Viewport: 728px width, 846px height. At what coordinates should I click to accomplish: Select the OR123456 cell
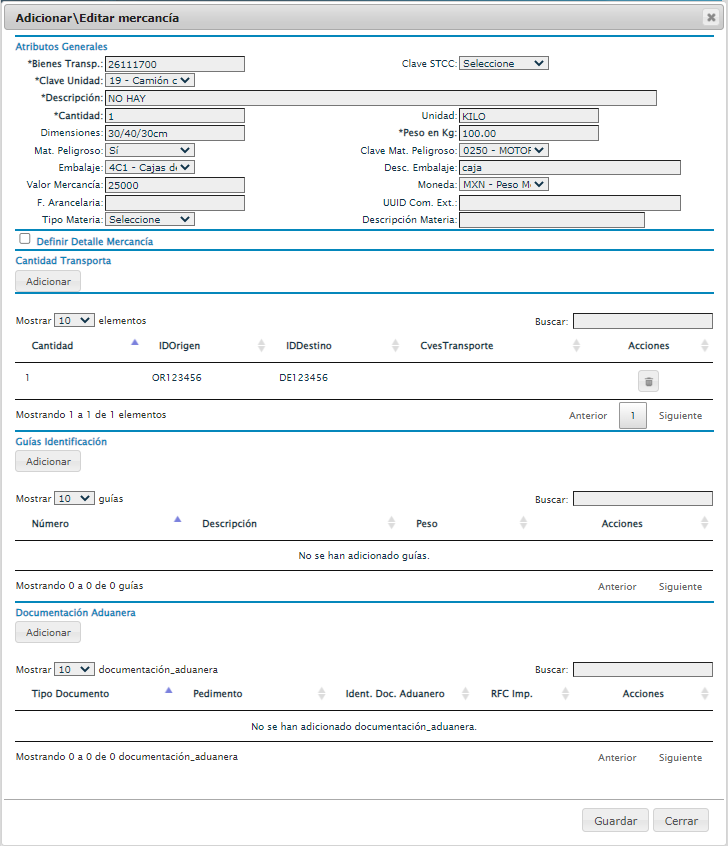click(176, 378)
